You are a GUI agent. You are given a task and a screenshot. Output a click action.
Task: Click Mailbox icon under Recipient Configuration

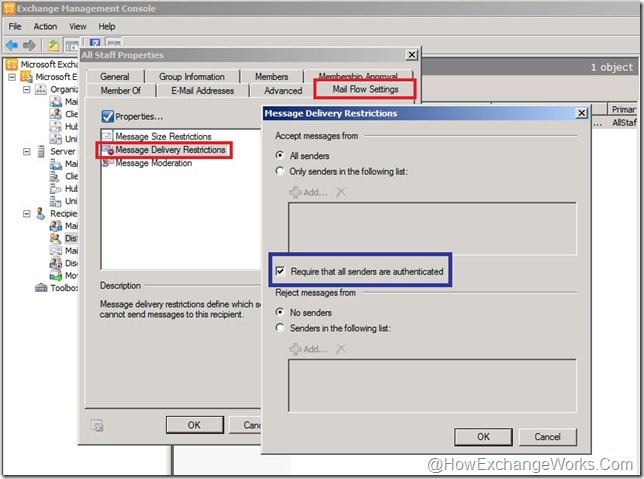(x=55, y=226)
